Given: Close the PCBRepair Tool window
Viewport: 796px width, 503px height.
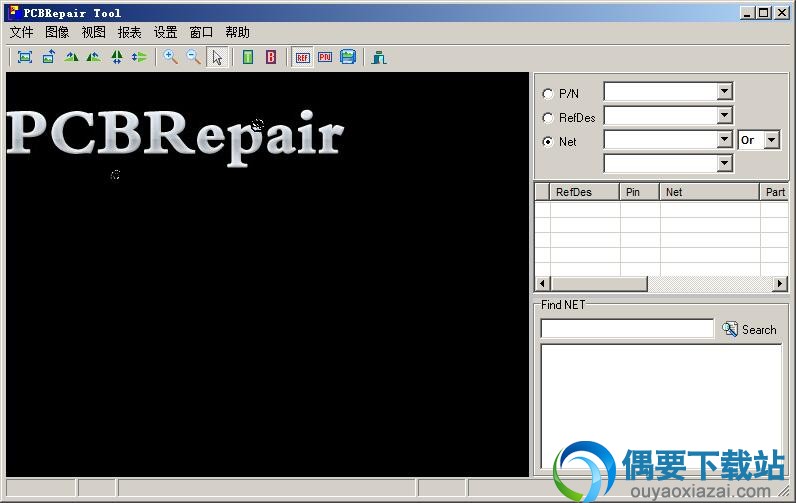Looking at the screenshot, I should click(782, 13).
